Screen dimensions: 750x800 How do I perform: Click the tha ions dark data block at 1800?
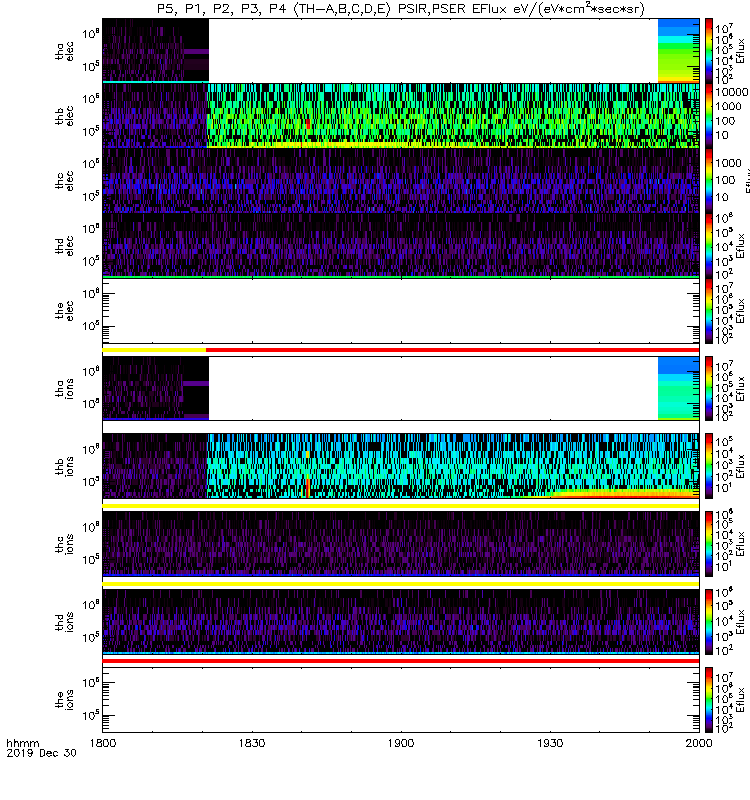(x=156, y=388)
